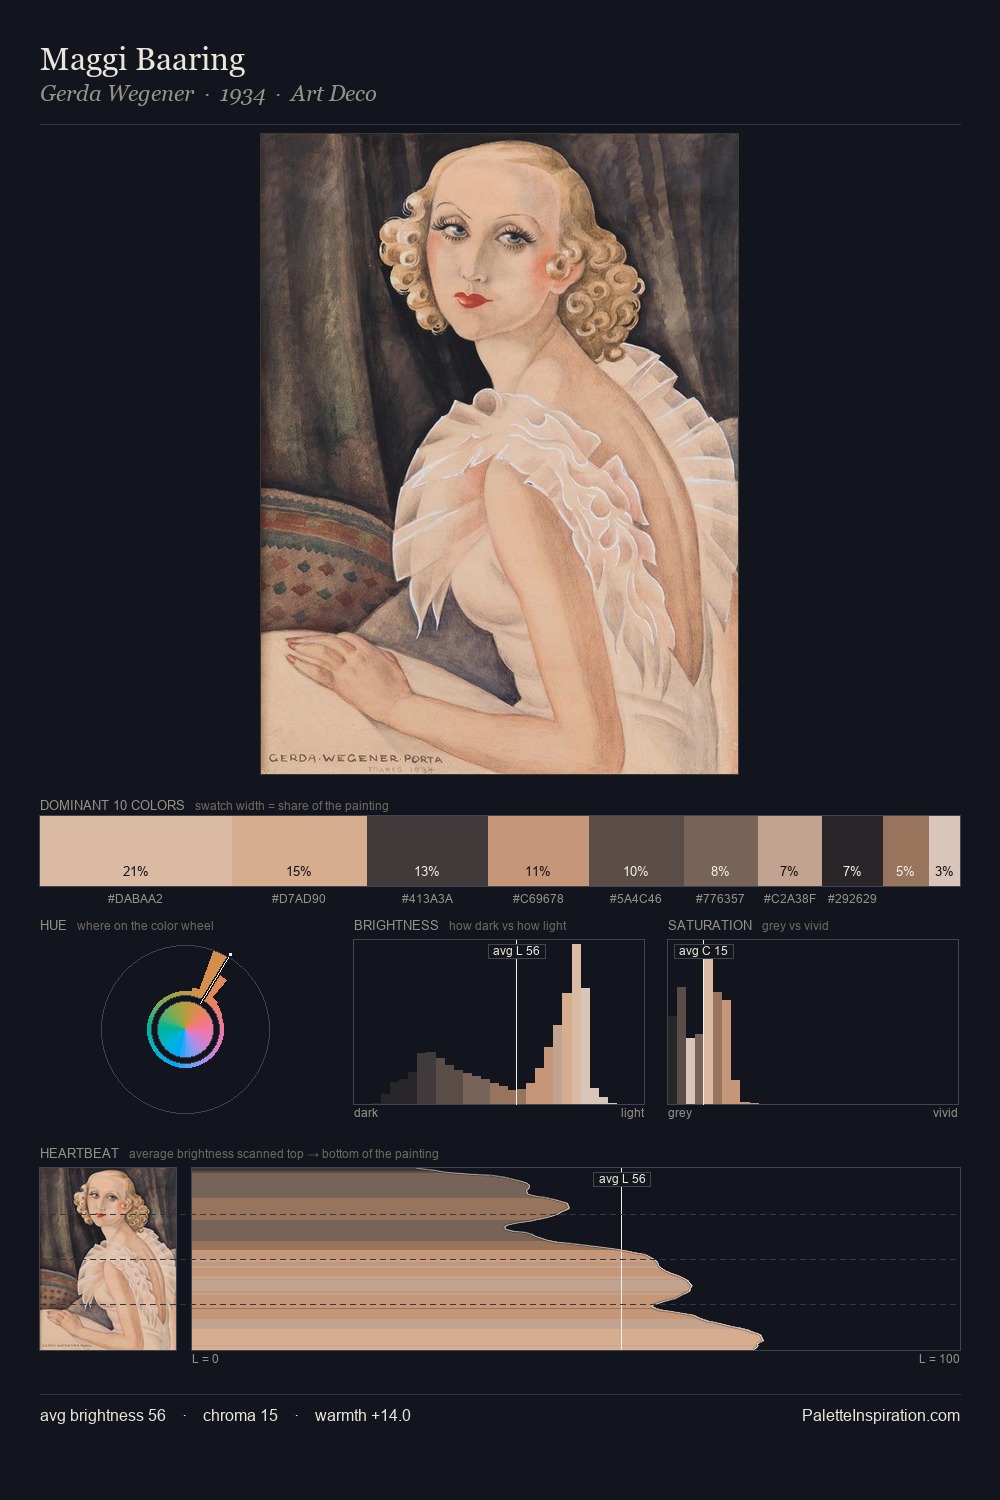Open the PaletteInspiration.com link

point(880,1415)
